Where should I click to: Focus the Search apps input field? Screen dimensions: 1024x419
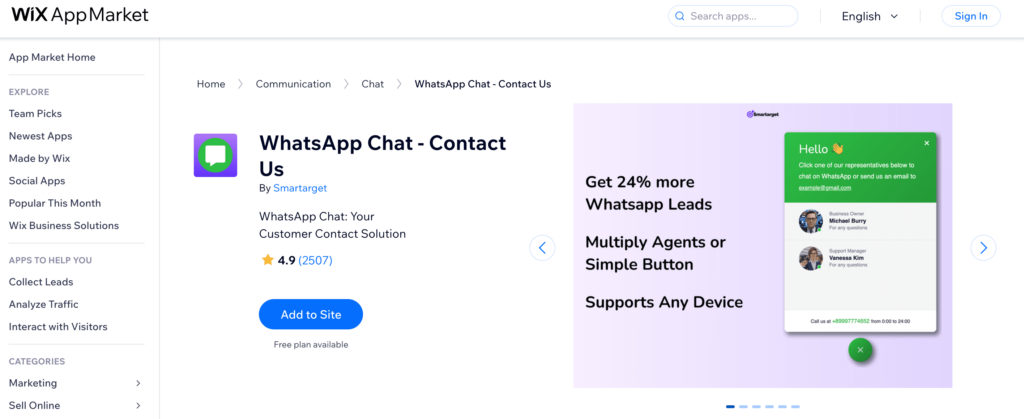coord(733,16)
